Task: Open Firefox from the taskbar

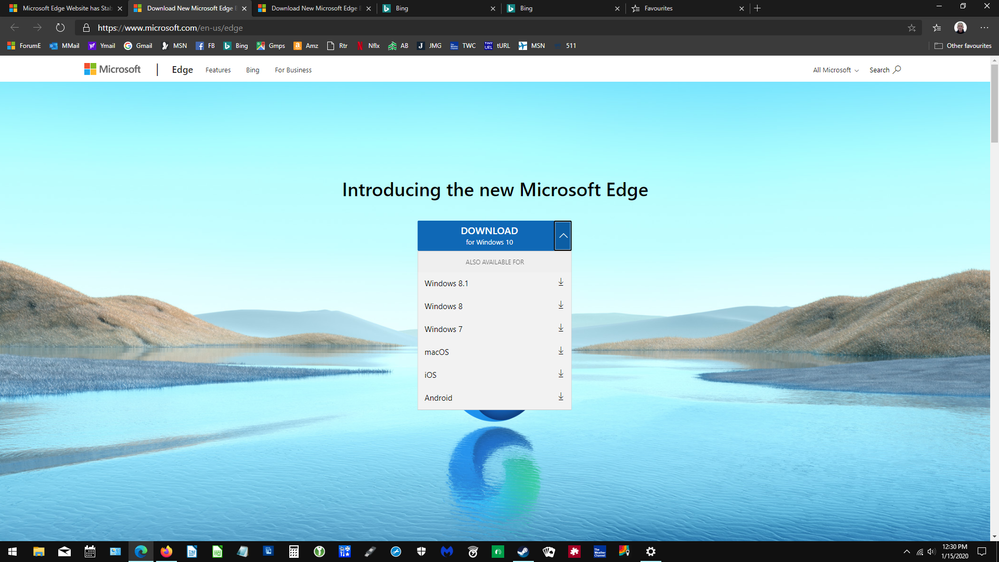Action: 166,551
